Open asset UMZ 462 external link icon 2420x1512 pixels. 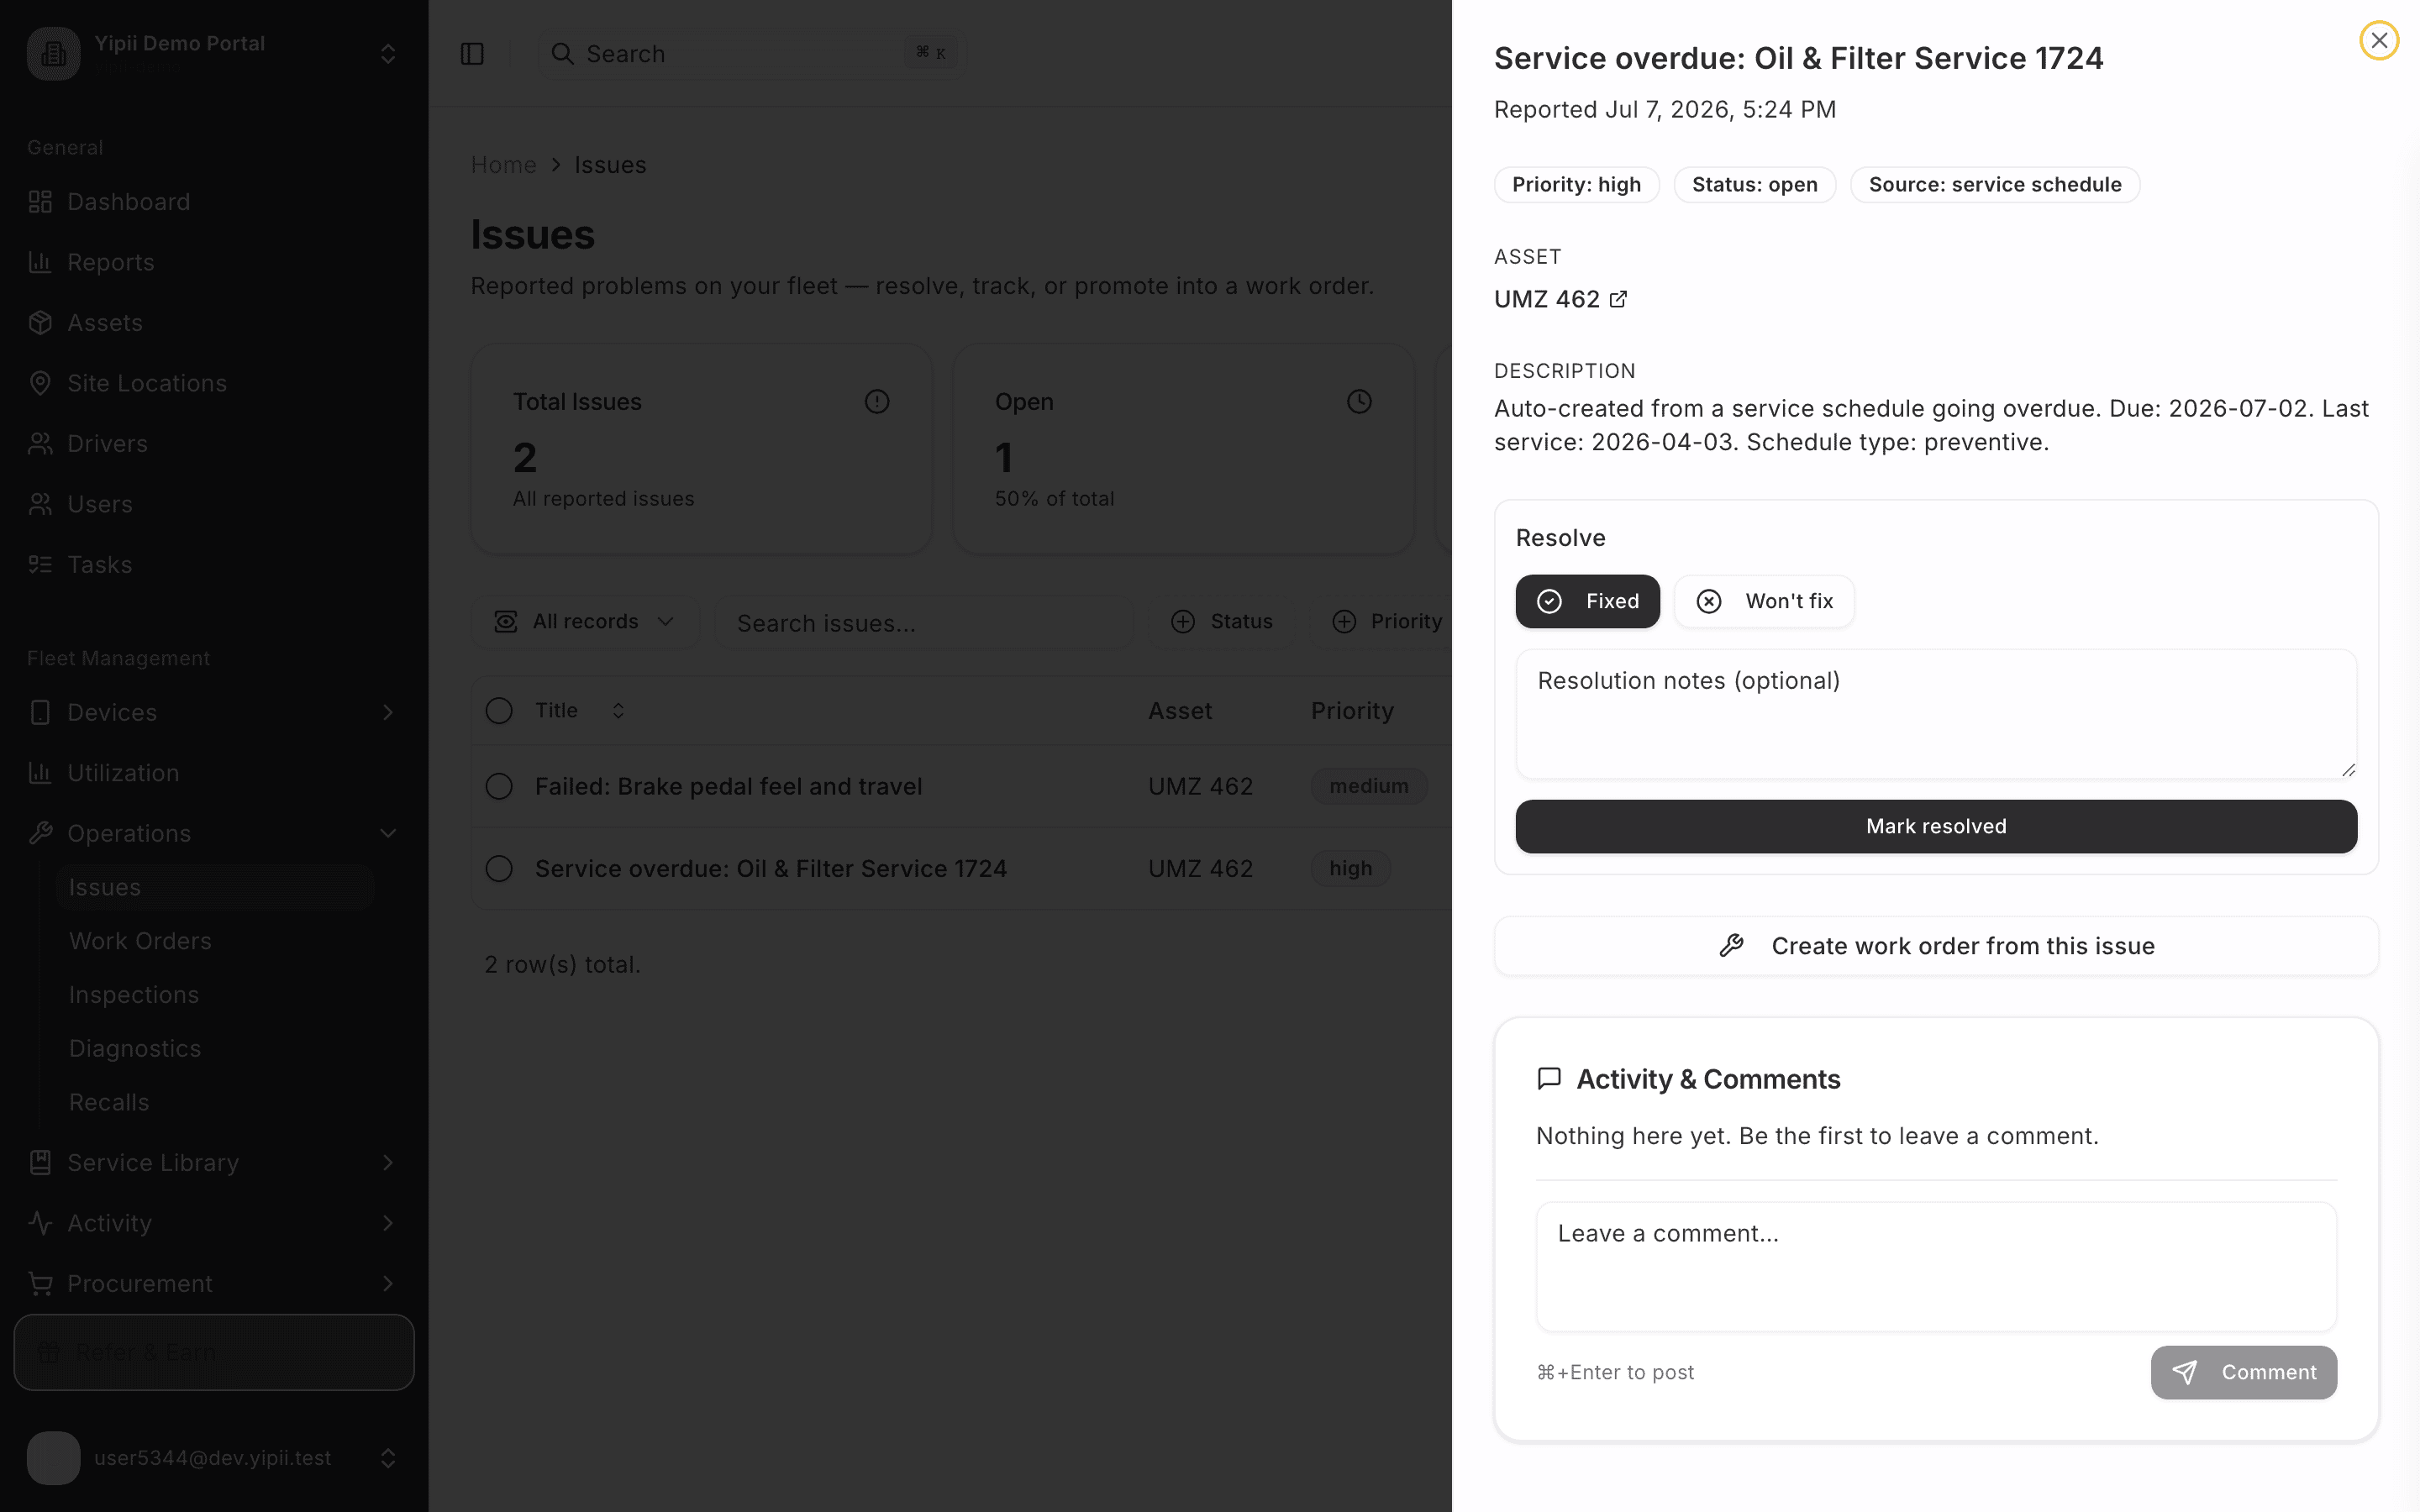(x=1618, y=299)
